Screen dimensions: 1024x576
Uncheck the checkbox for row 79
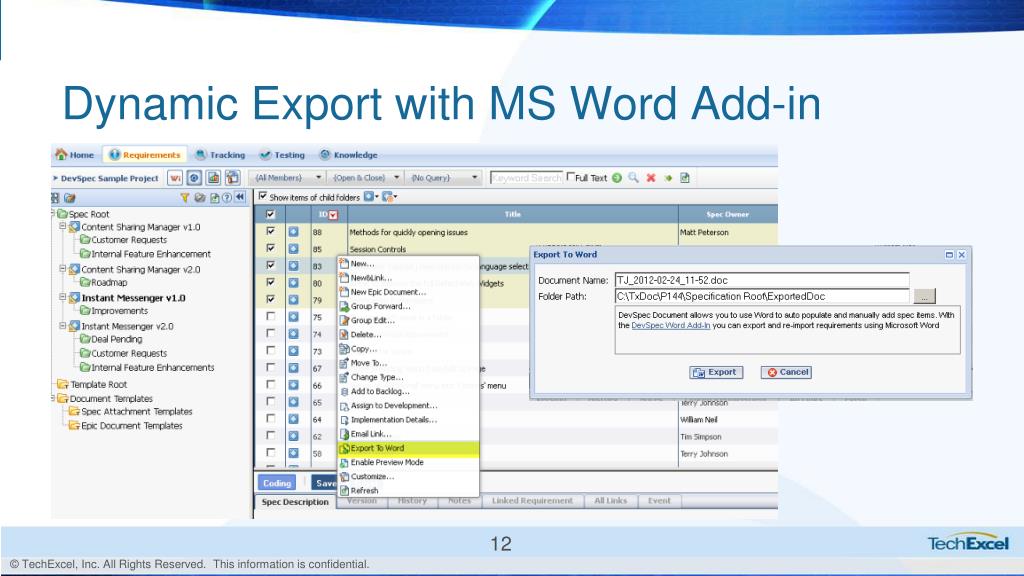pos(270,299)
